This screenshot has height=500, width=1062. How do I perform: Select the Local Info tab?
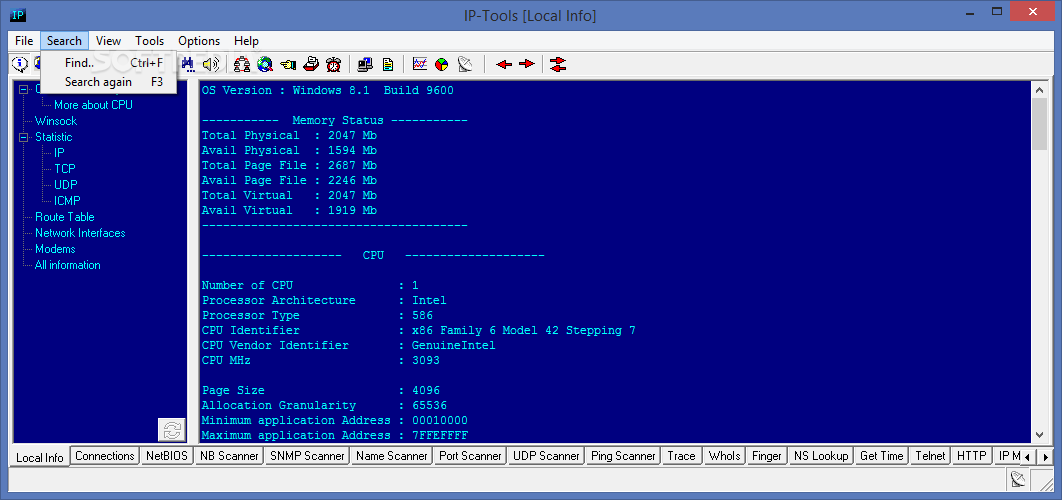point(40,457)
